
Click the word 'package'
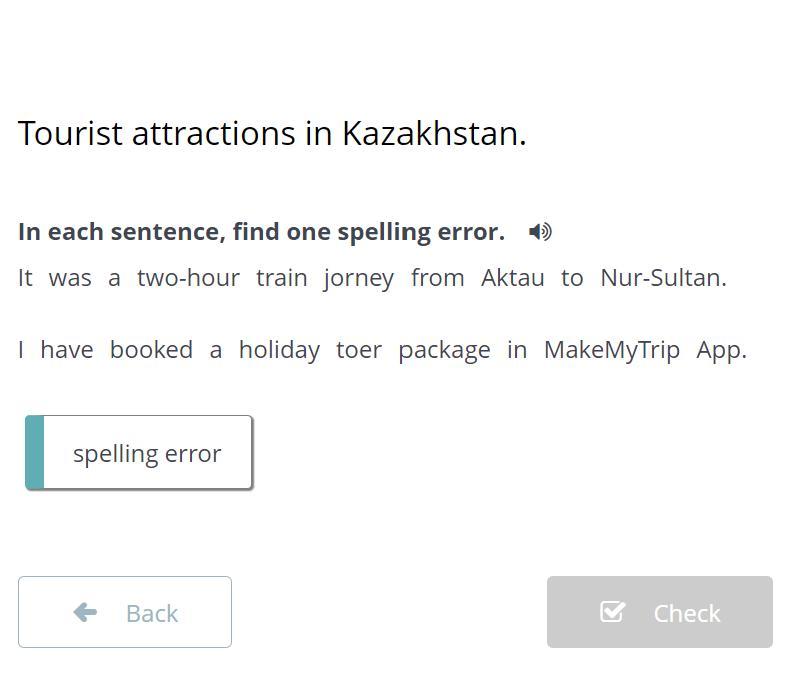click(x=444, y=350)
